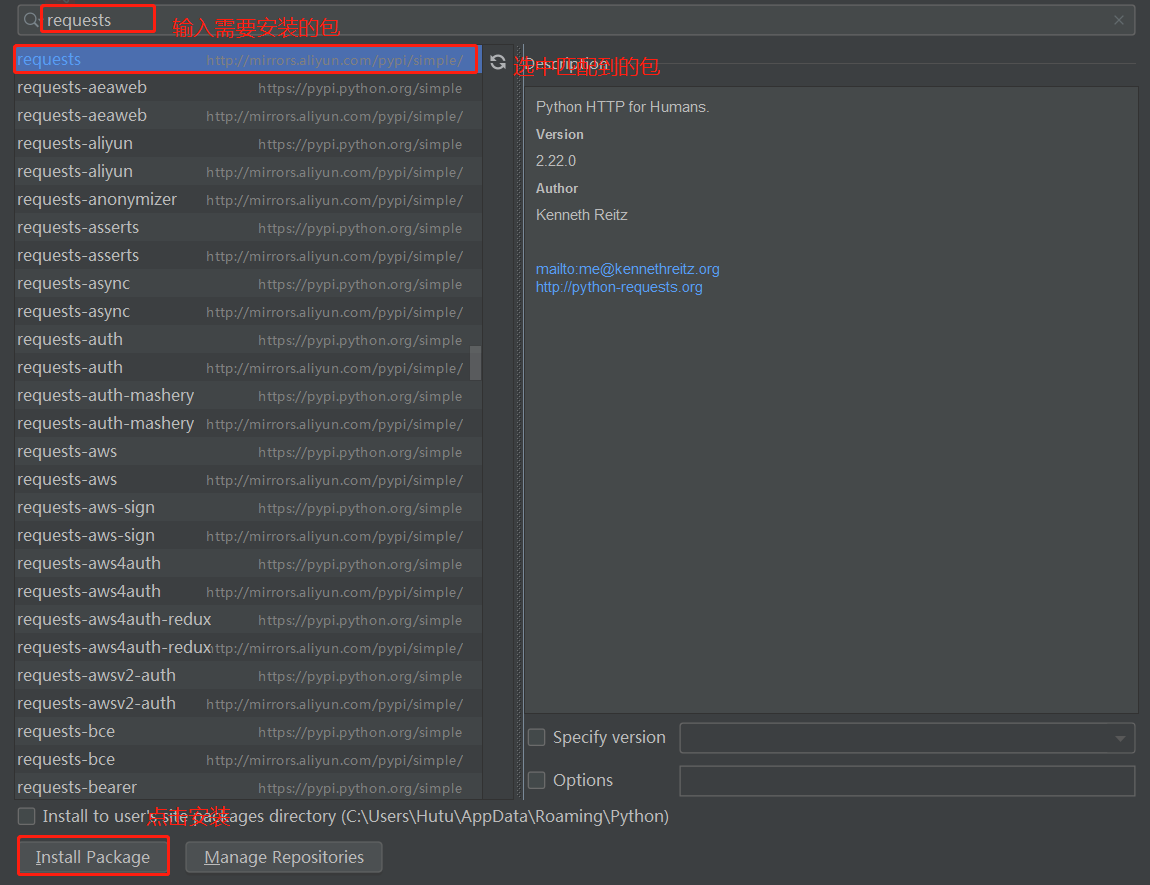Select requests-auth from pypi.python.org

pos(248,339)
